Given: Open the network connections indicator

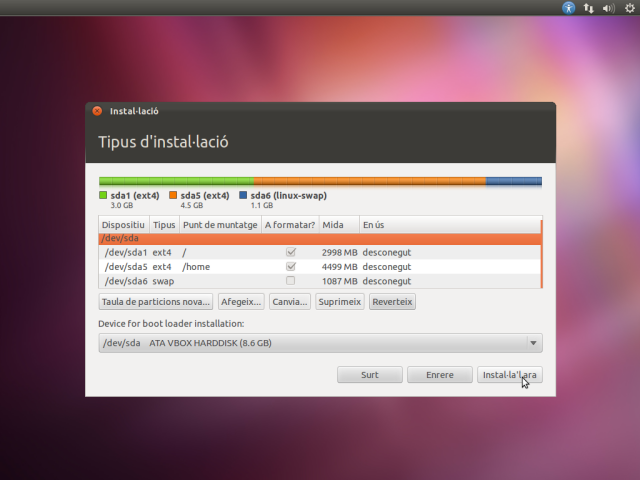Looking at the screenshot, I should 589,8.
